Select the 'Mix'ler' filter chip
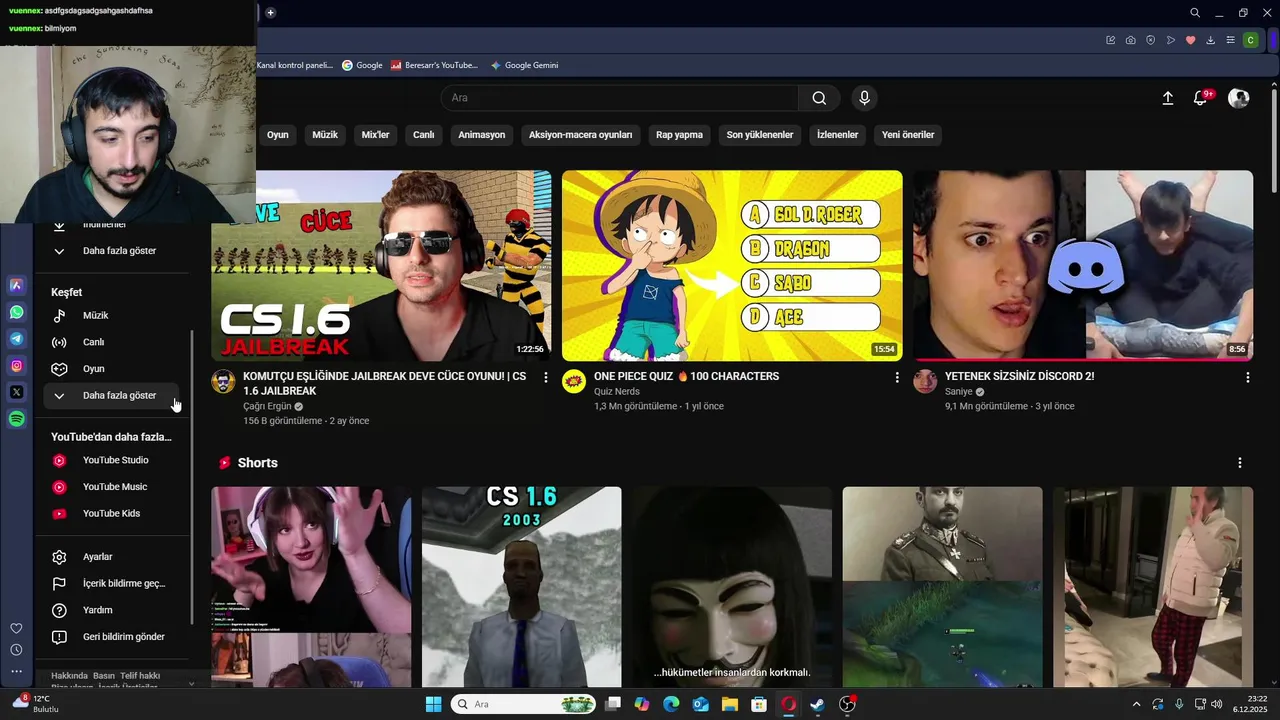Screen dimensions: 1280x720 (x=375, y=135)
